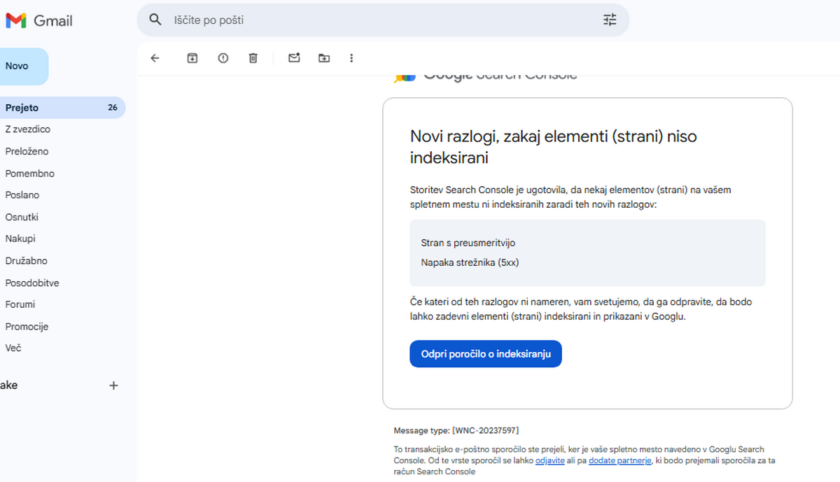
Task: Go back to inbox arrow
Action: pyautogui.click(x=155, y=58)
